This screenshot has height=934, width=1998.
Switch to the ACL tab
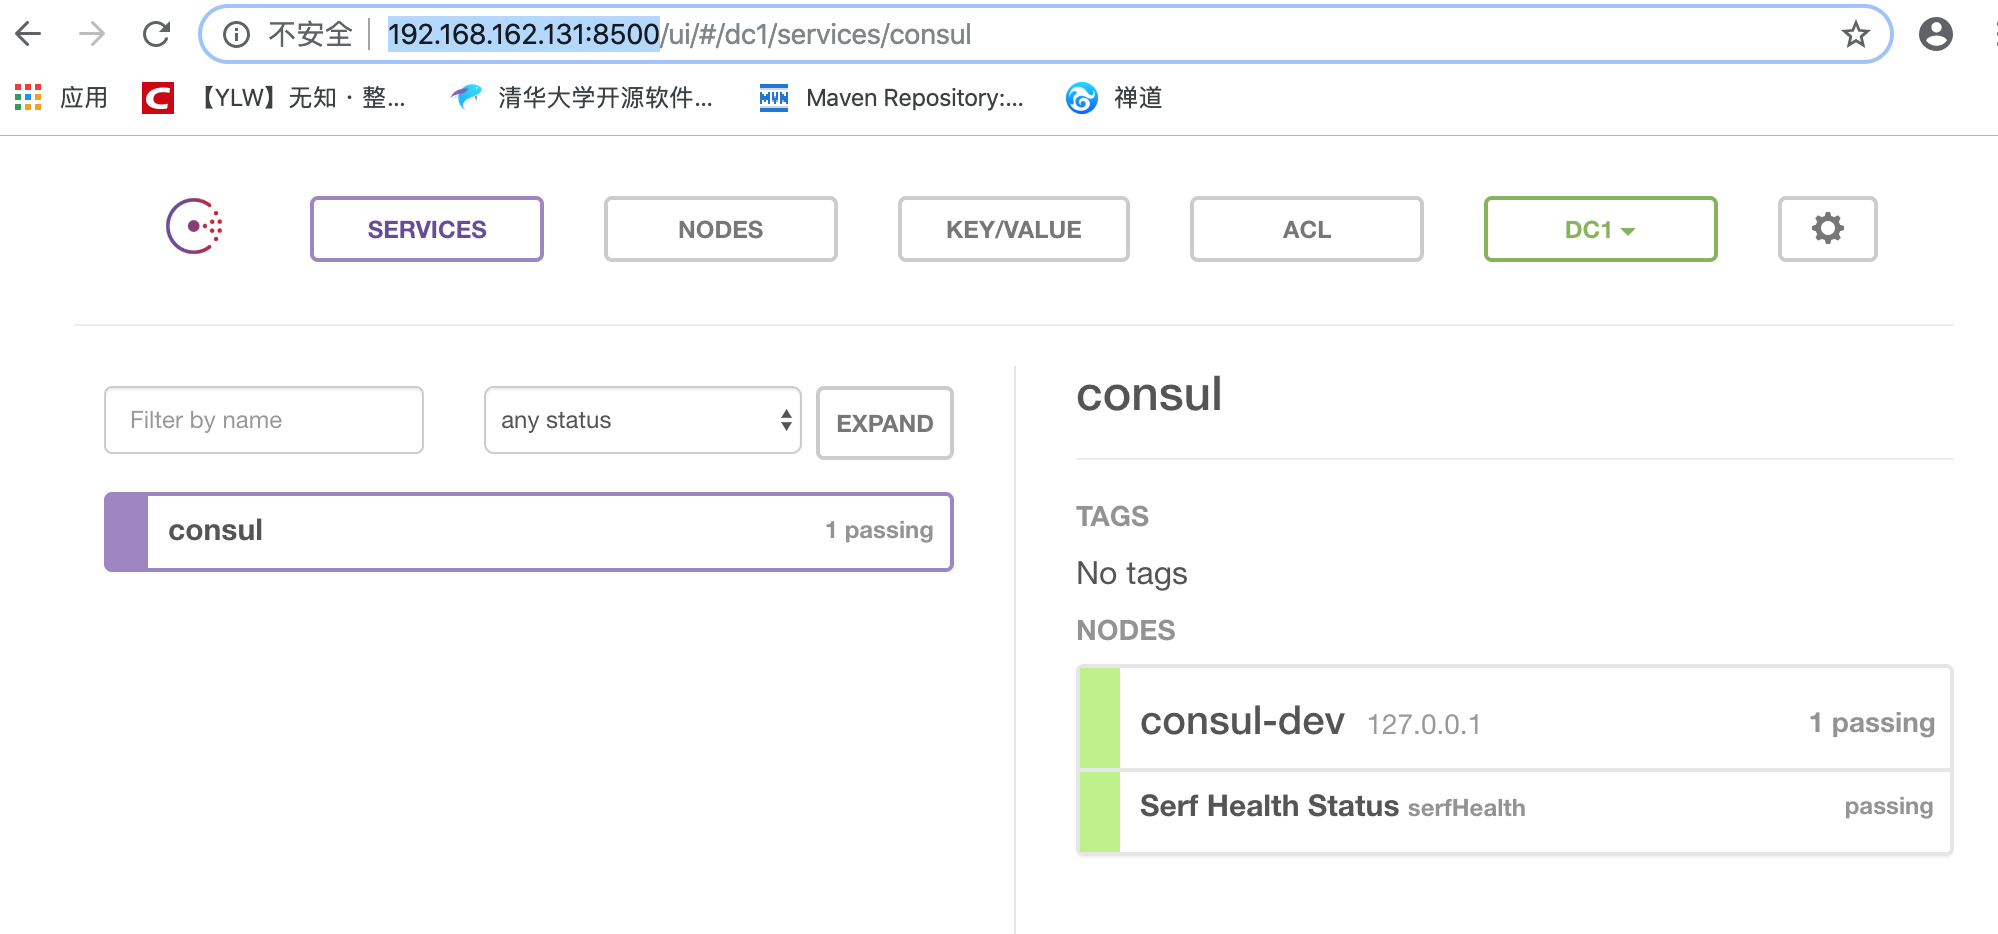click(x=1306, y=229)
